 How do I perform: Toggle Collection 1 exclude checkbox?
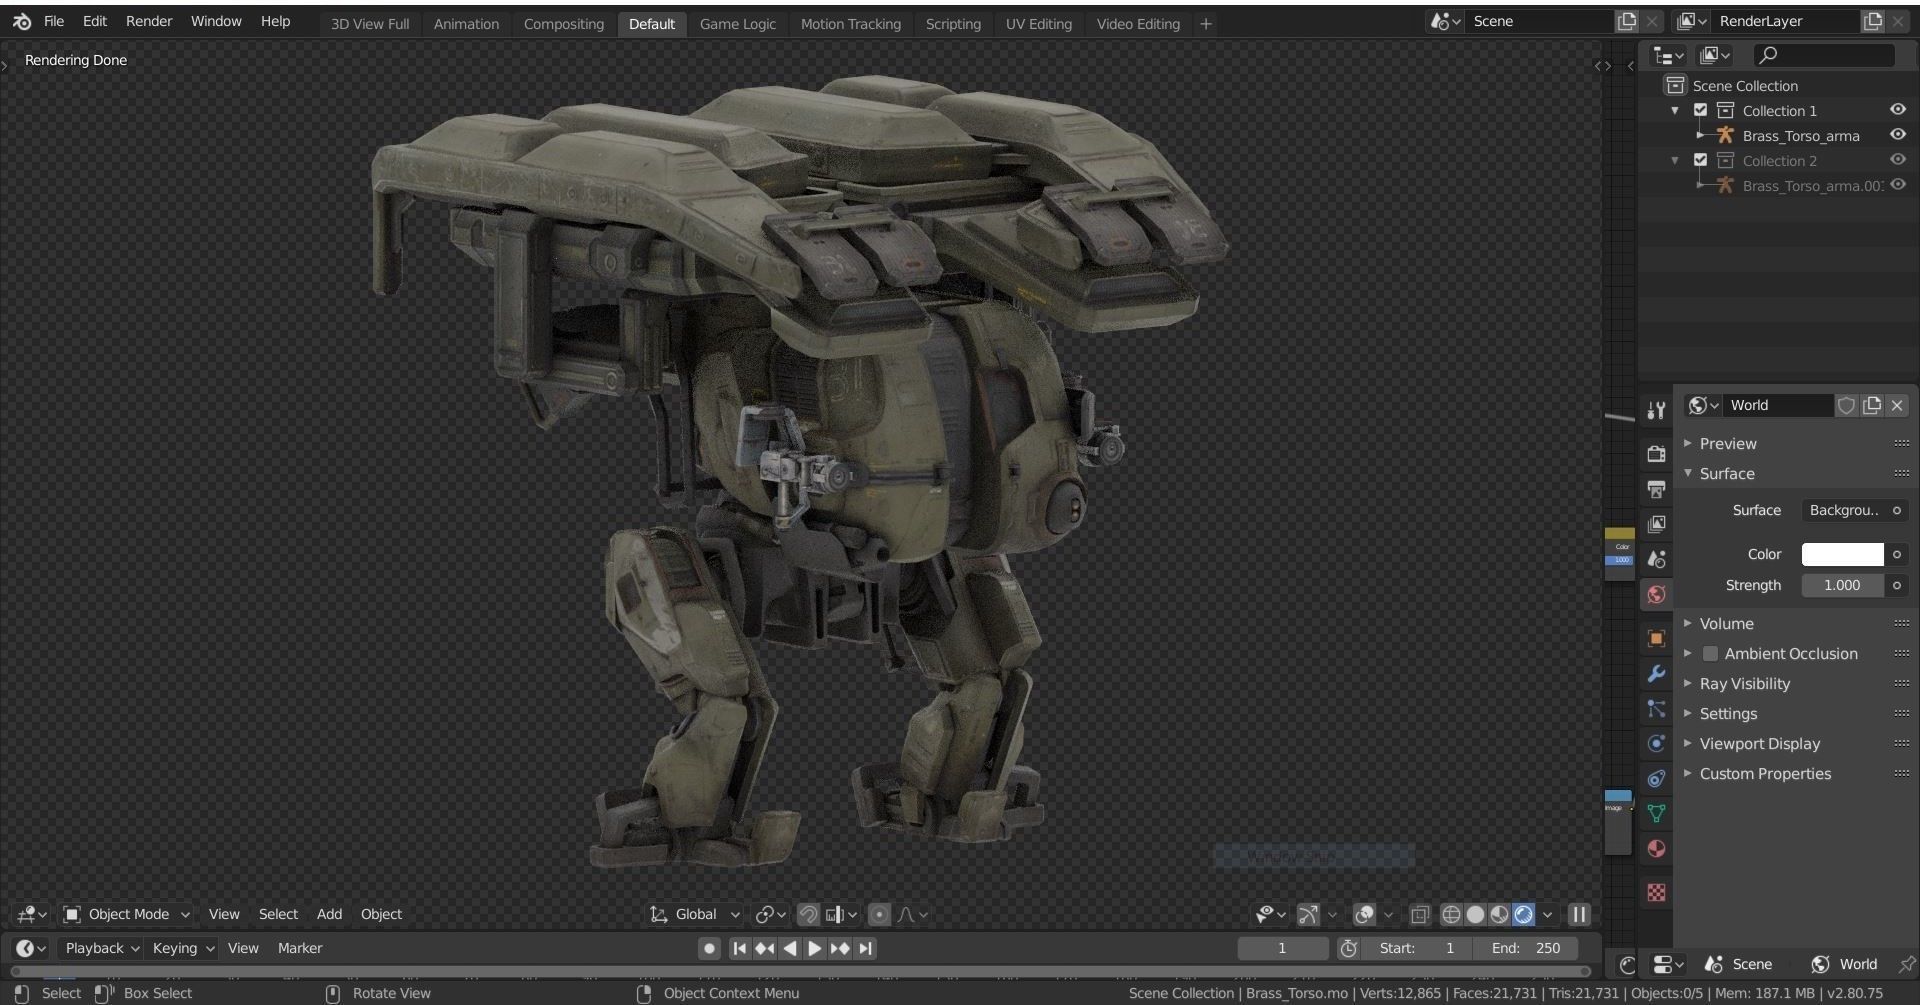(1700, 110)
